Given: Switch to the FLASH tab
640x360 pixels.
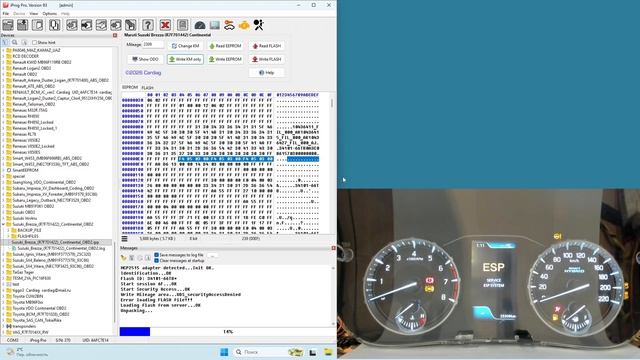Looking at the screenshot, I should coord(147,87).
